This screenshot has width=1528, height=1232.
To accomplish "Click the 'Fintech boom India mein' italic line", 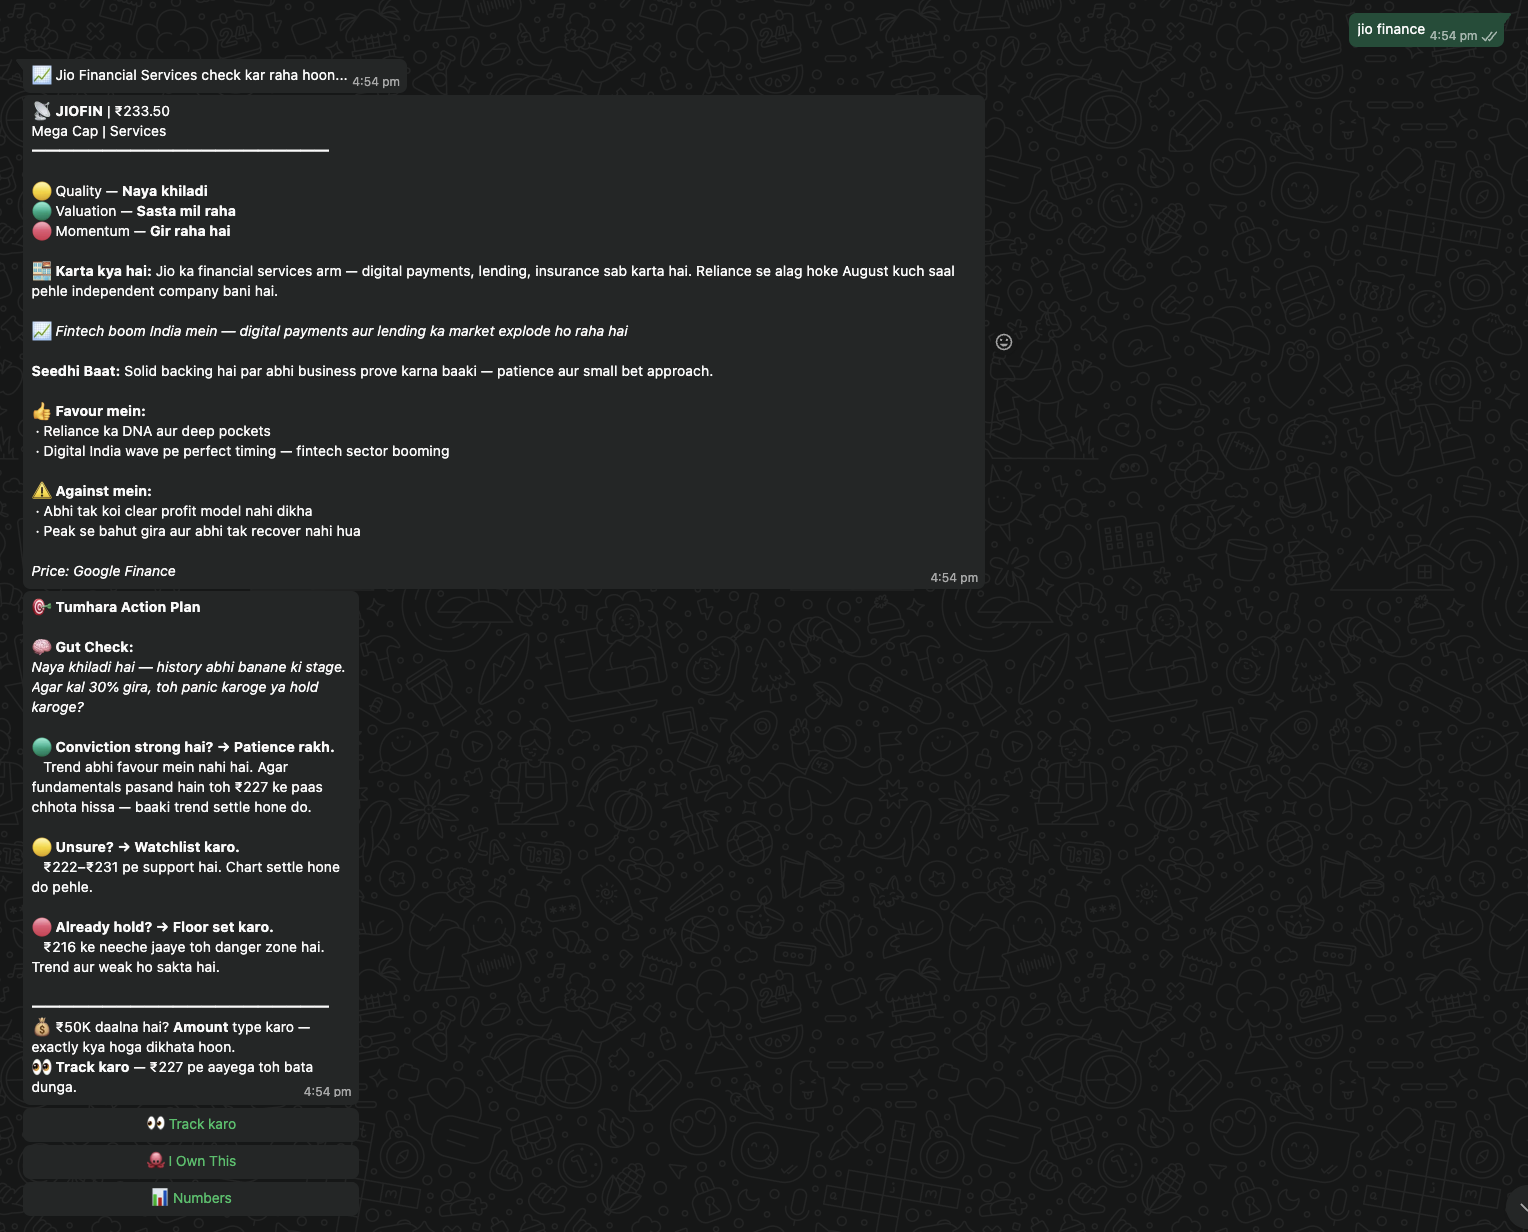I will point(330,331).
